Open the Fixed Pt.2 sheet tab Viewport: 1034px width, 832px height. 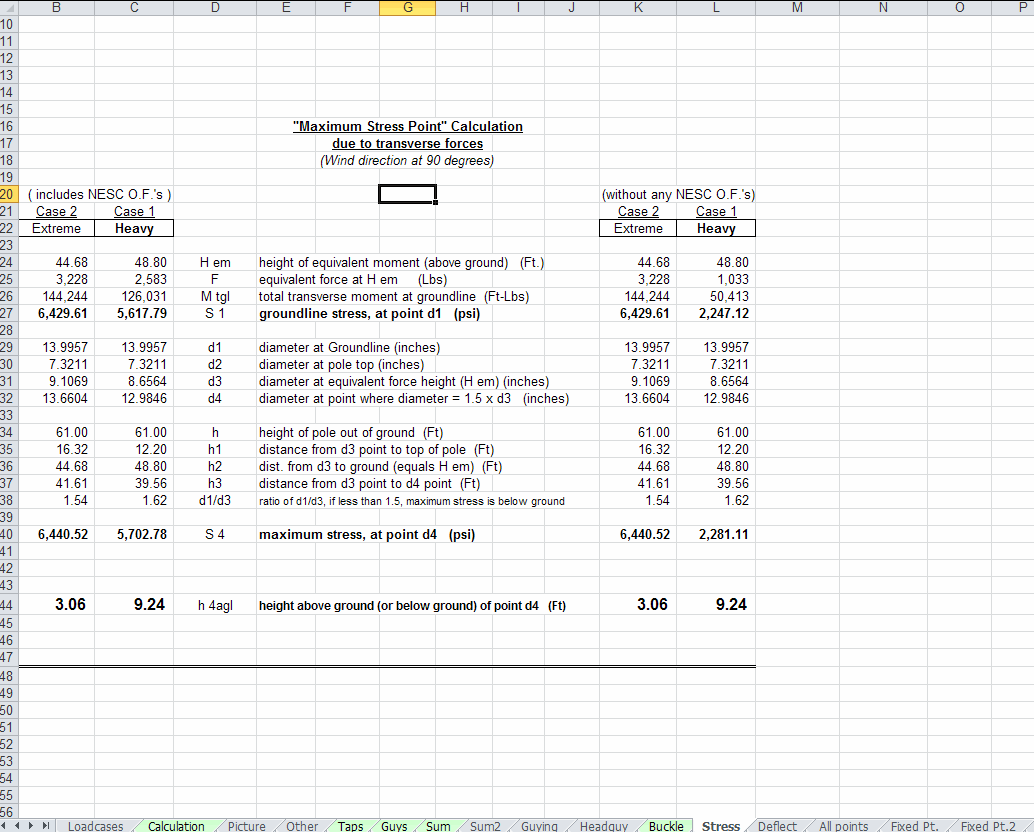[988, 826]
